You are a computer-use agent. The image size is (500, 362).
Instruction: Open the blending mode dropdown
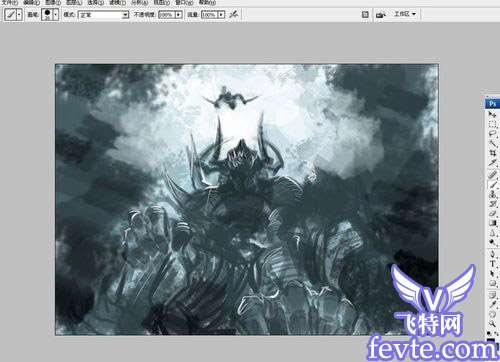point(103,15)
